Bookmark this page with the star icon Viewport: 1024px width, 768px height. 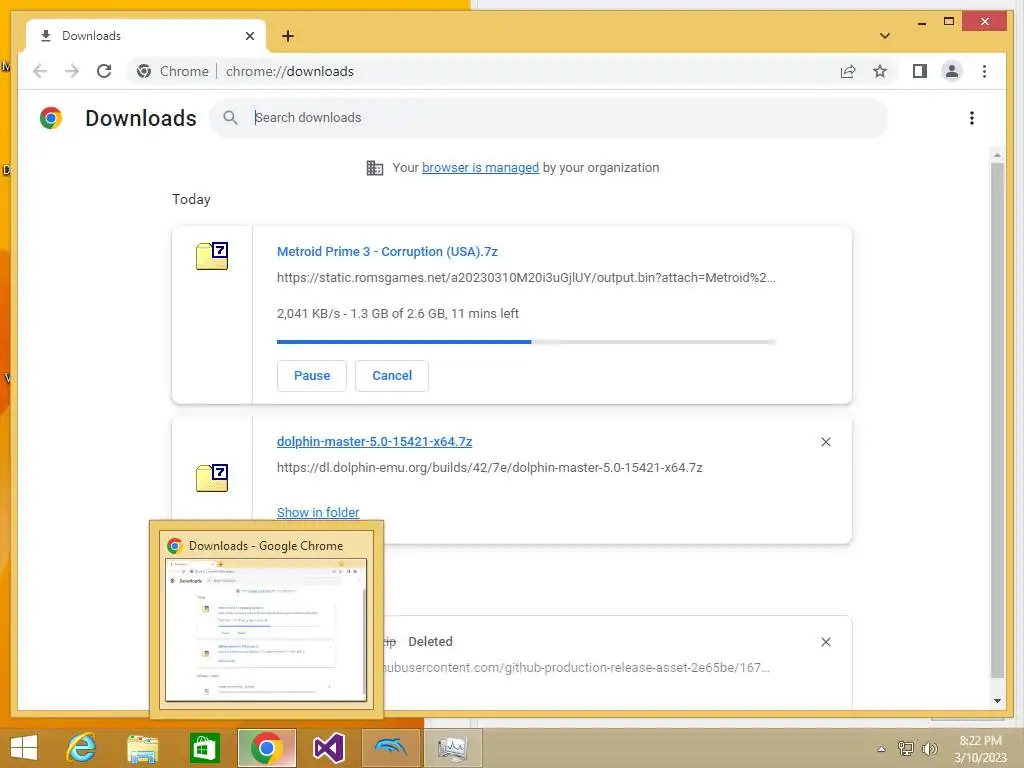tap(880, 71)
